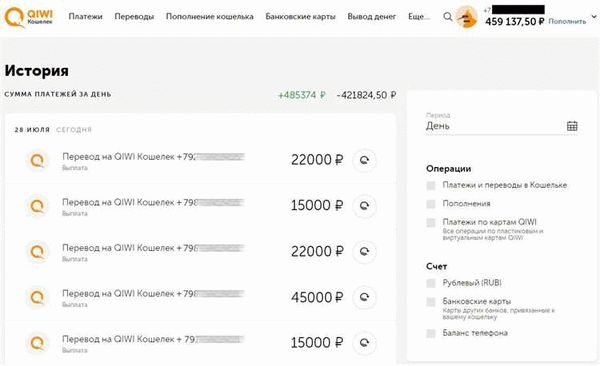Click QIWI icon of last 15000 ₽ row
The image size is (600, 366).
pyautogui.click(x=37, y=343)
